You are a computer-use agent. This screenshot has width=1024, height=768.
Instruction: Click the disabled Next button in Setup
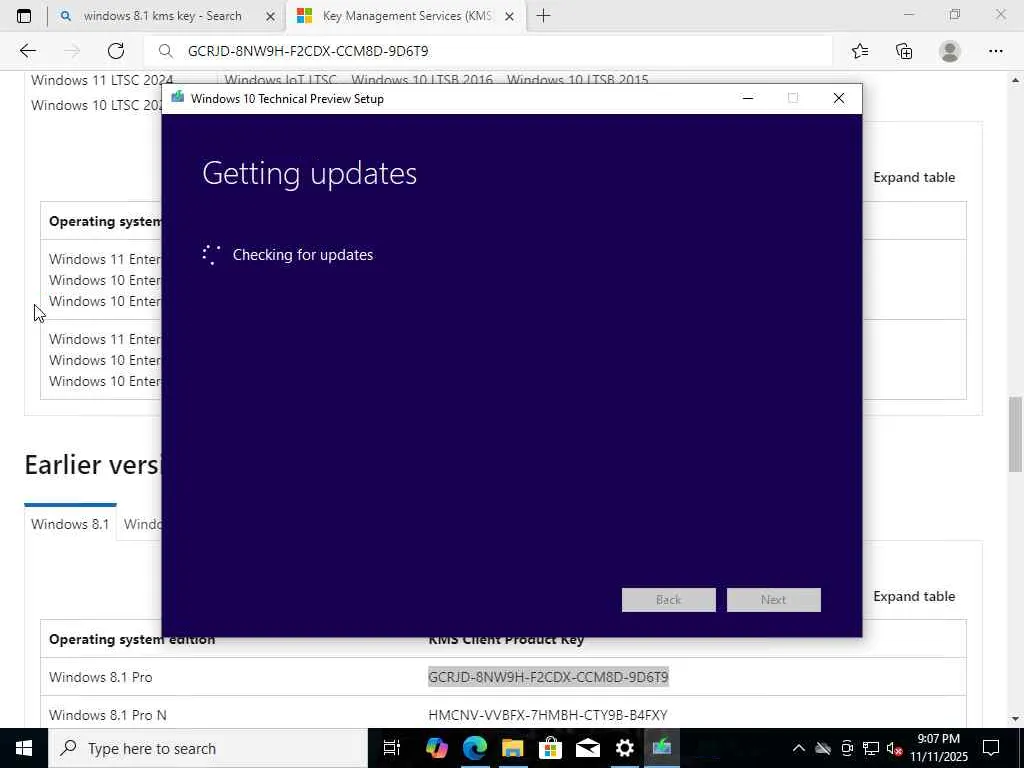click(x=773, y=600)
